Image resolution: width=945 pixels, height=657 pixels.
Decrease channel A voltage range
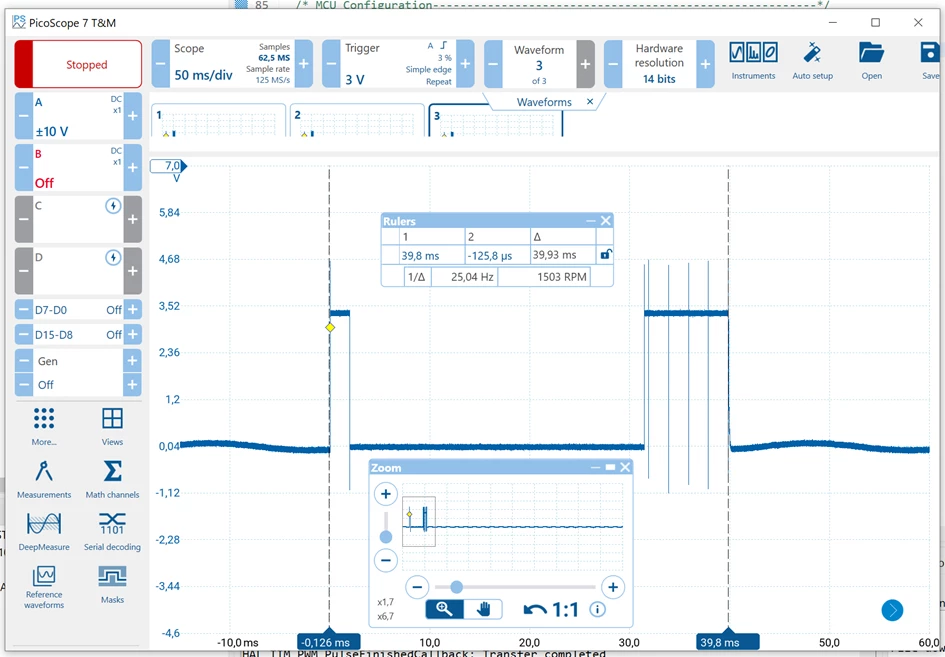24,116
